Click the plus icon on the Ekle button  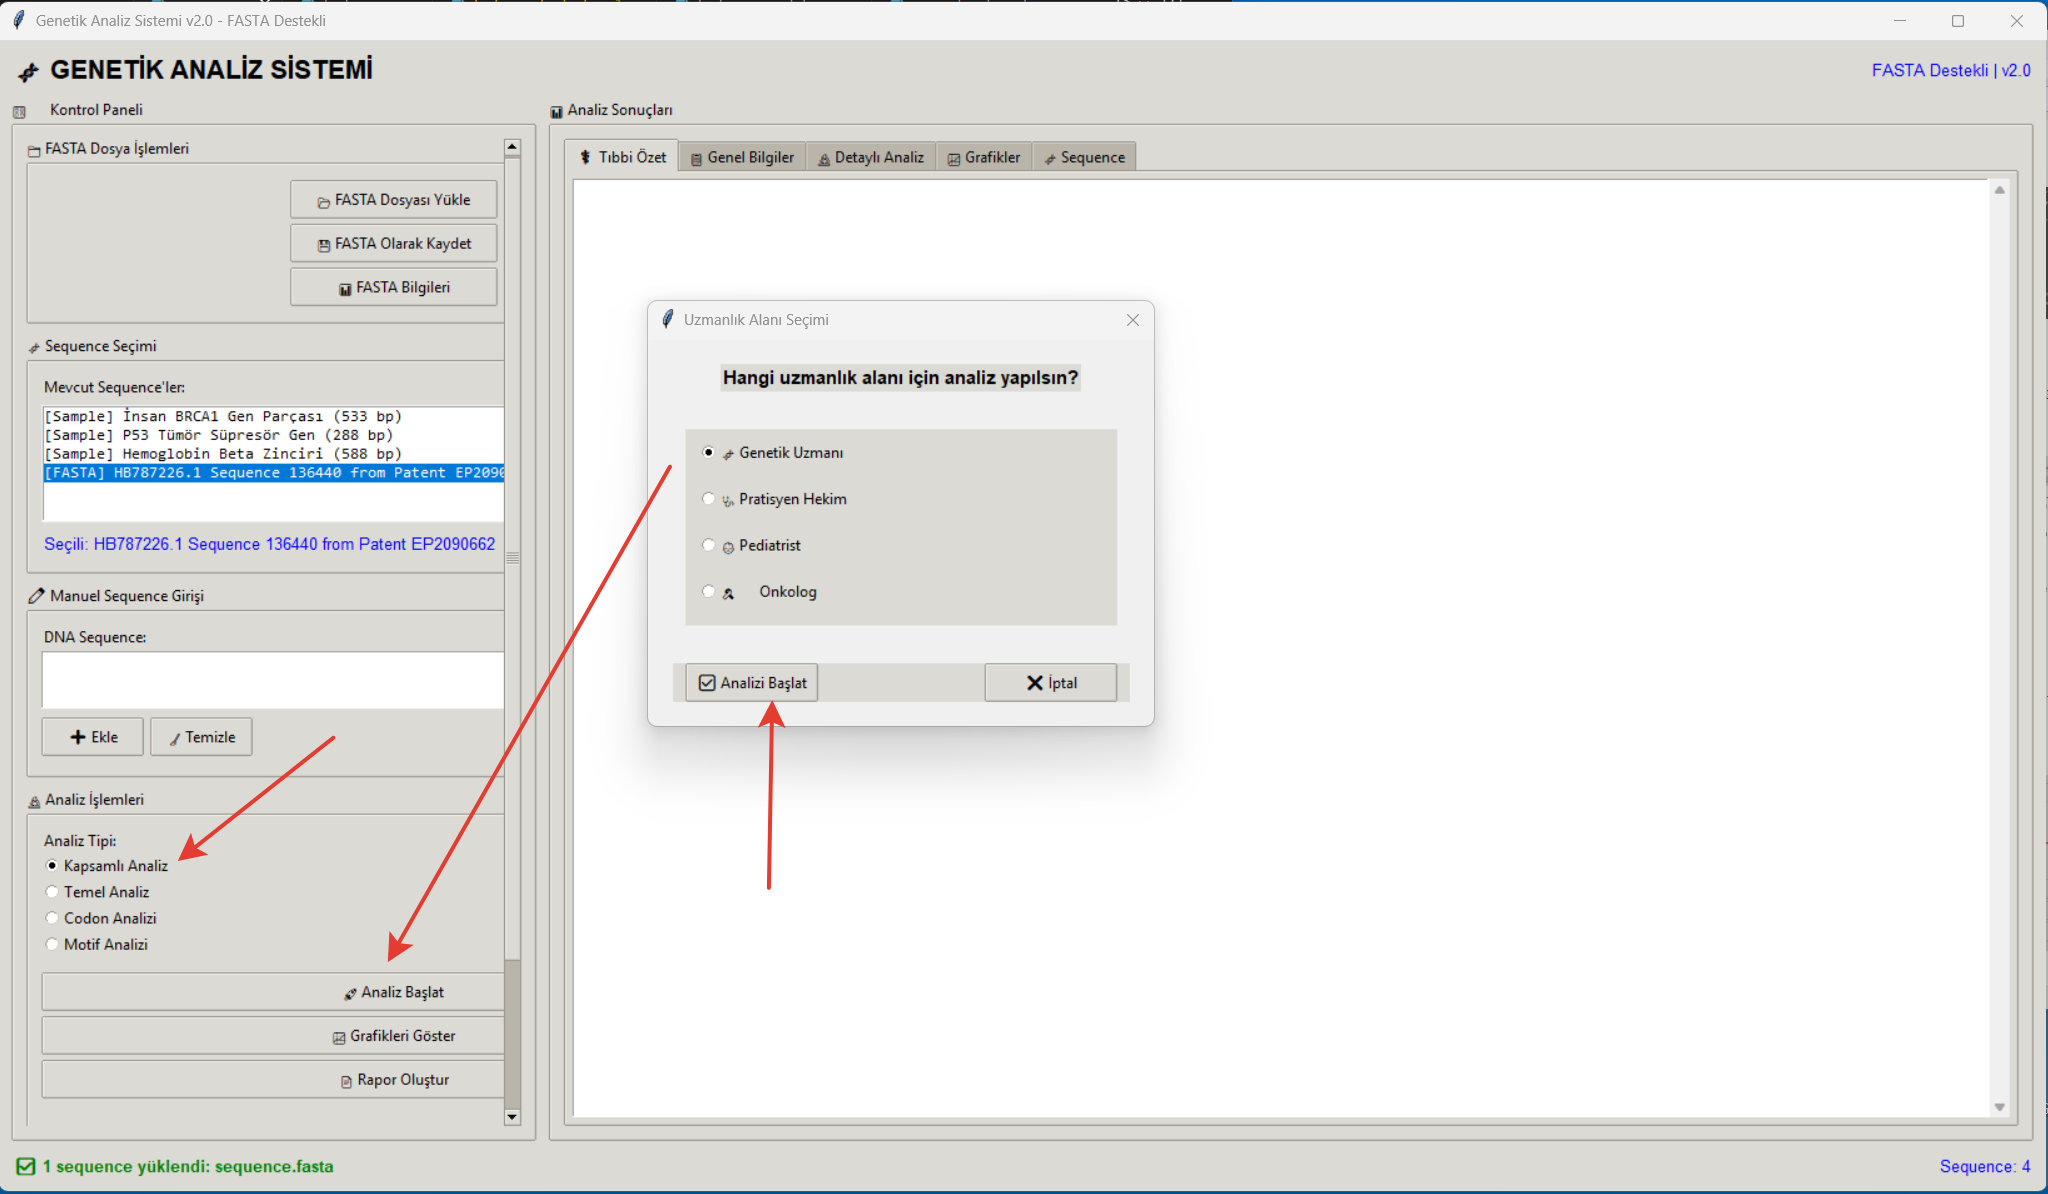click(x=78, y=737)
